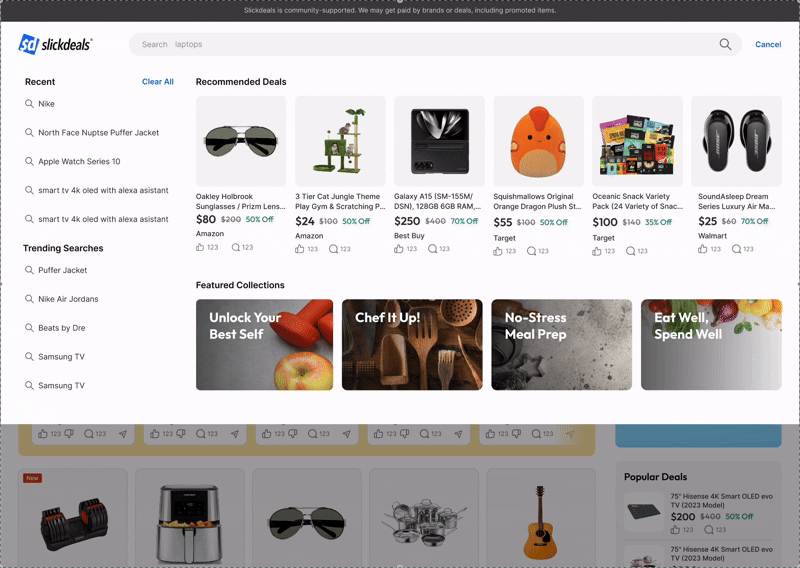Click Best Buy store under Galaxy A15
This screenshot has width=800, height=568.
click(409, 236)
